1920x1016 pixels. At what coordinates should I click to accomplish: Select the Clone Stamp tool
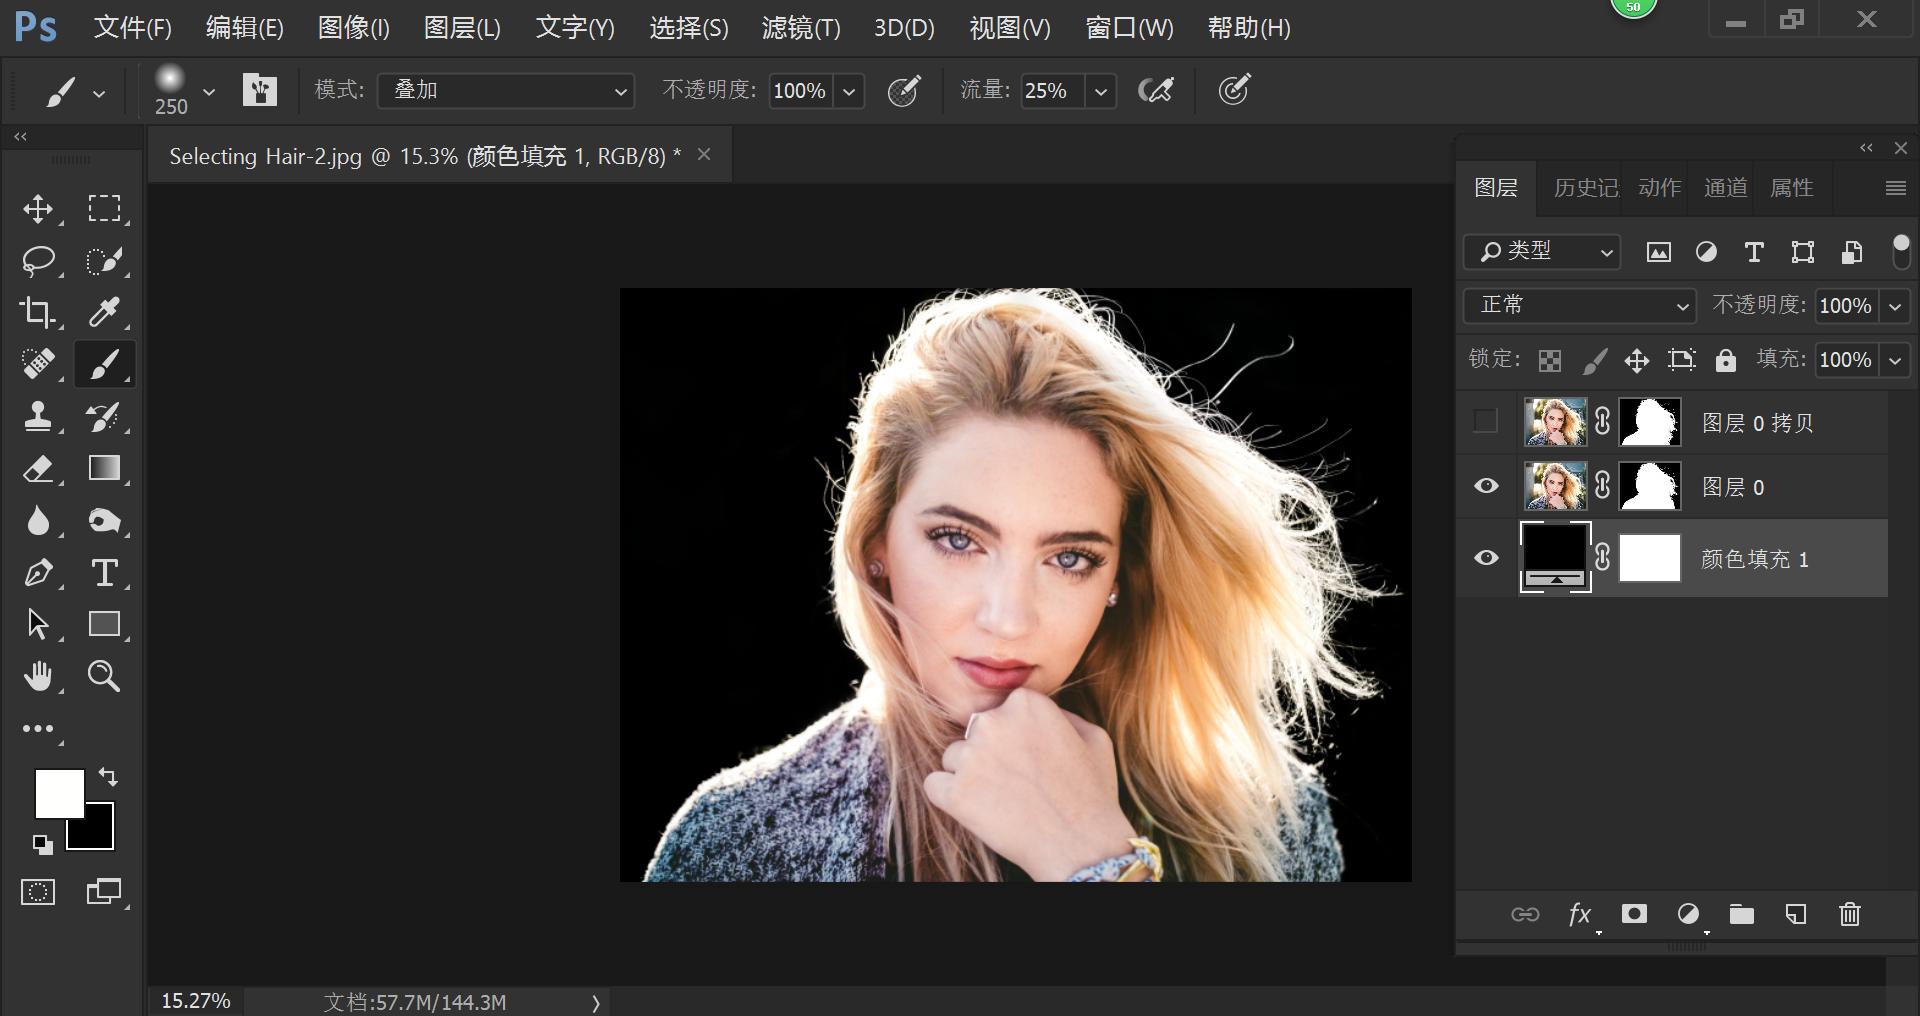[x=39, y=417]
